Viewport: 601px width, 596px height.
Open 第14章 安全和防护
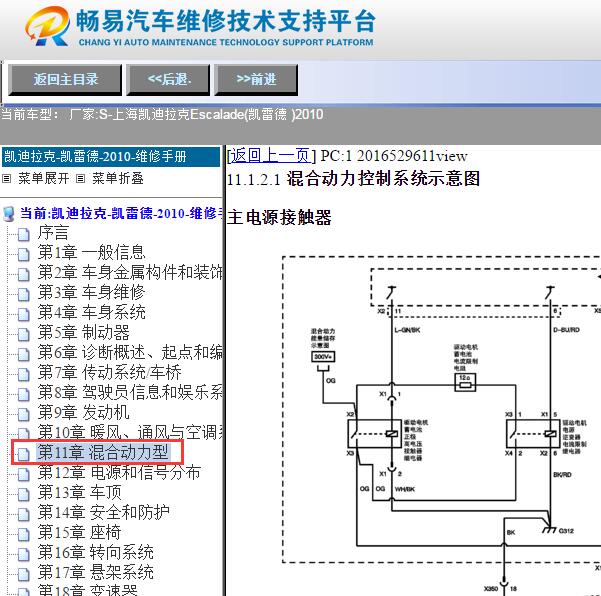(x=103, y=512)
